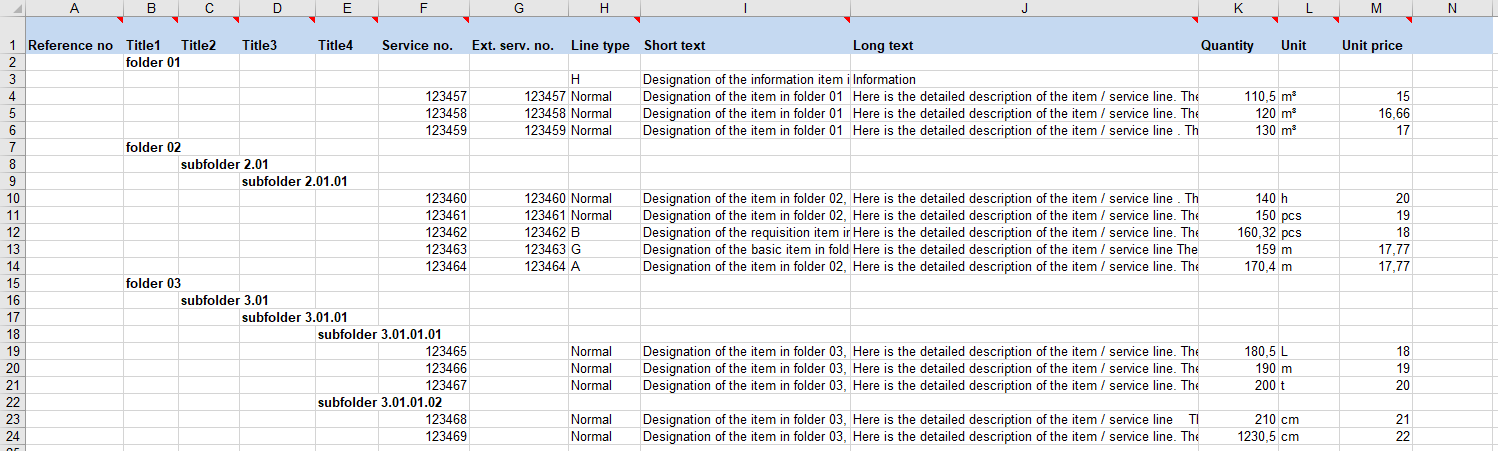Select the column N header
Screen dimensions: 1498x451
(1453, 7)
